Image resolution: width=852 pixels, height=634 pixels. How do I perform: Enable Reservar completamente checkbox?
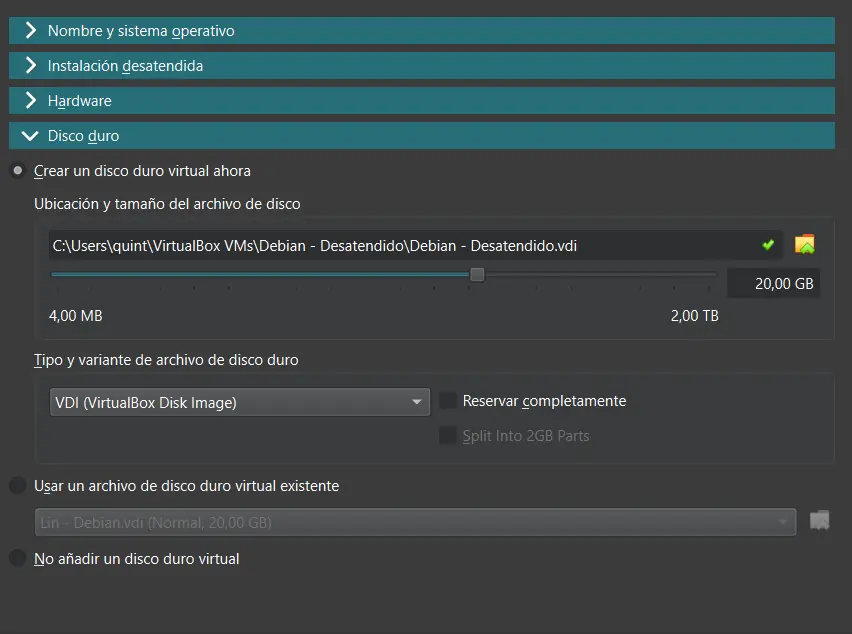[x=448, y=401]
